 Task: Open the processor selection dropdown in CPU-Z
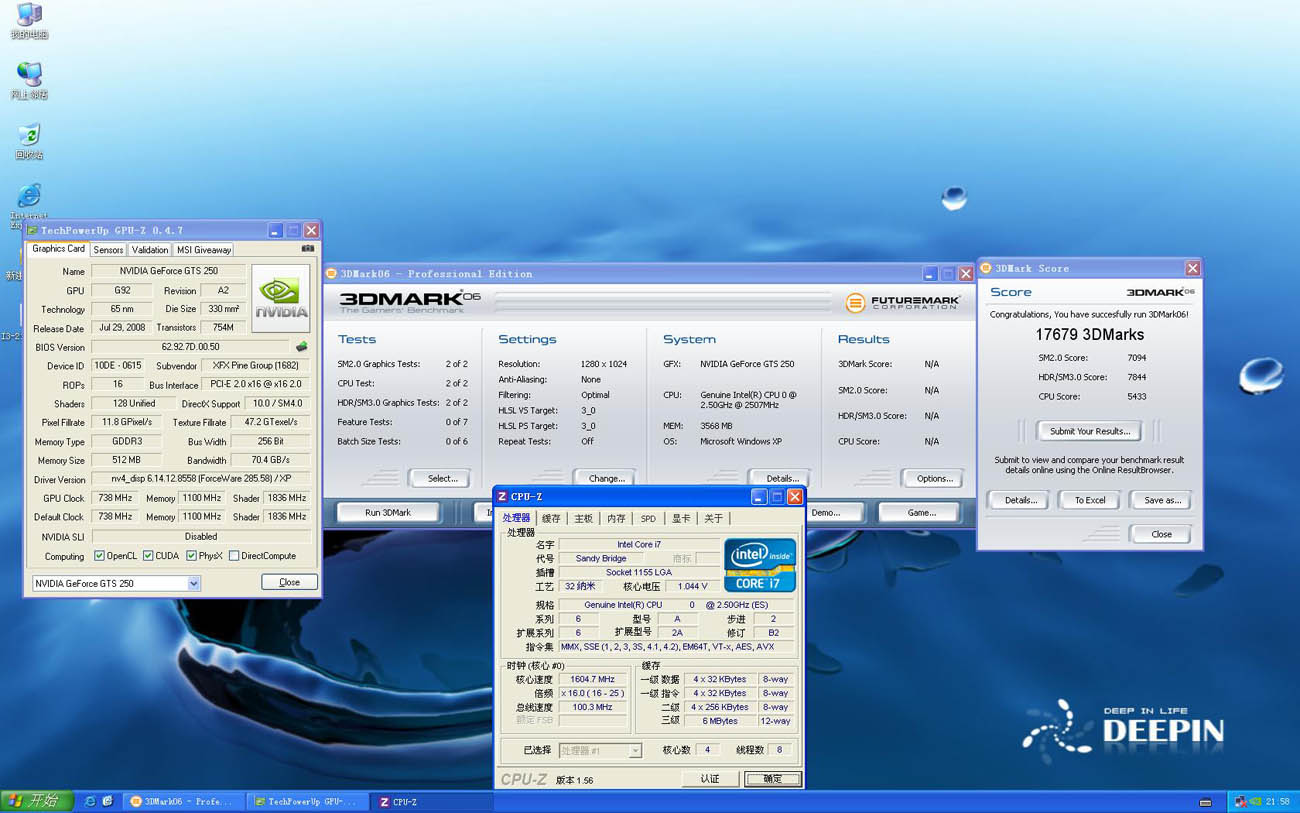tap(635, 751)
